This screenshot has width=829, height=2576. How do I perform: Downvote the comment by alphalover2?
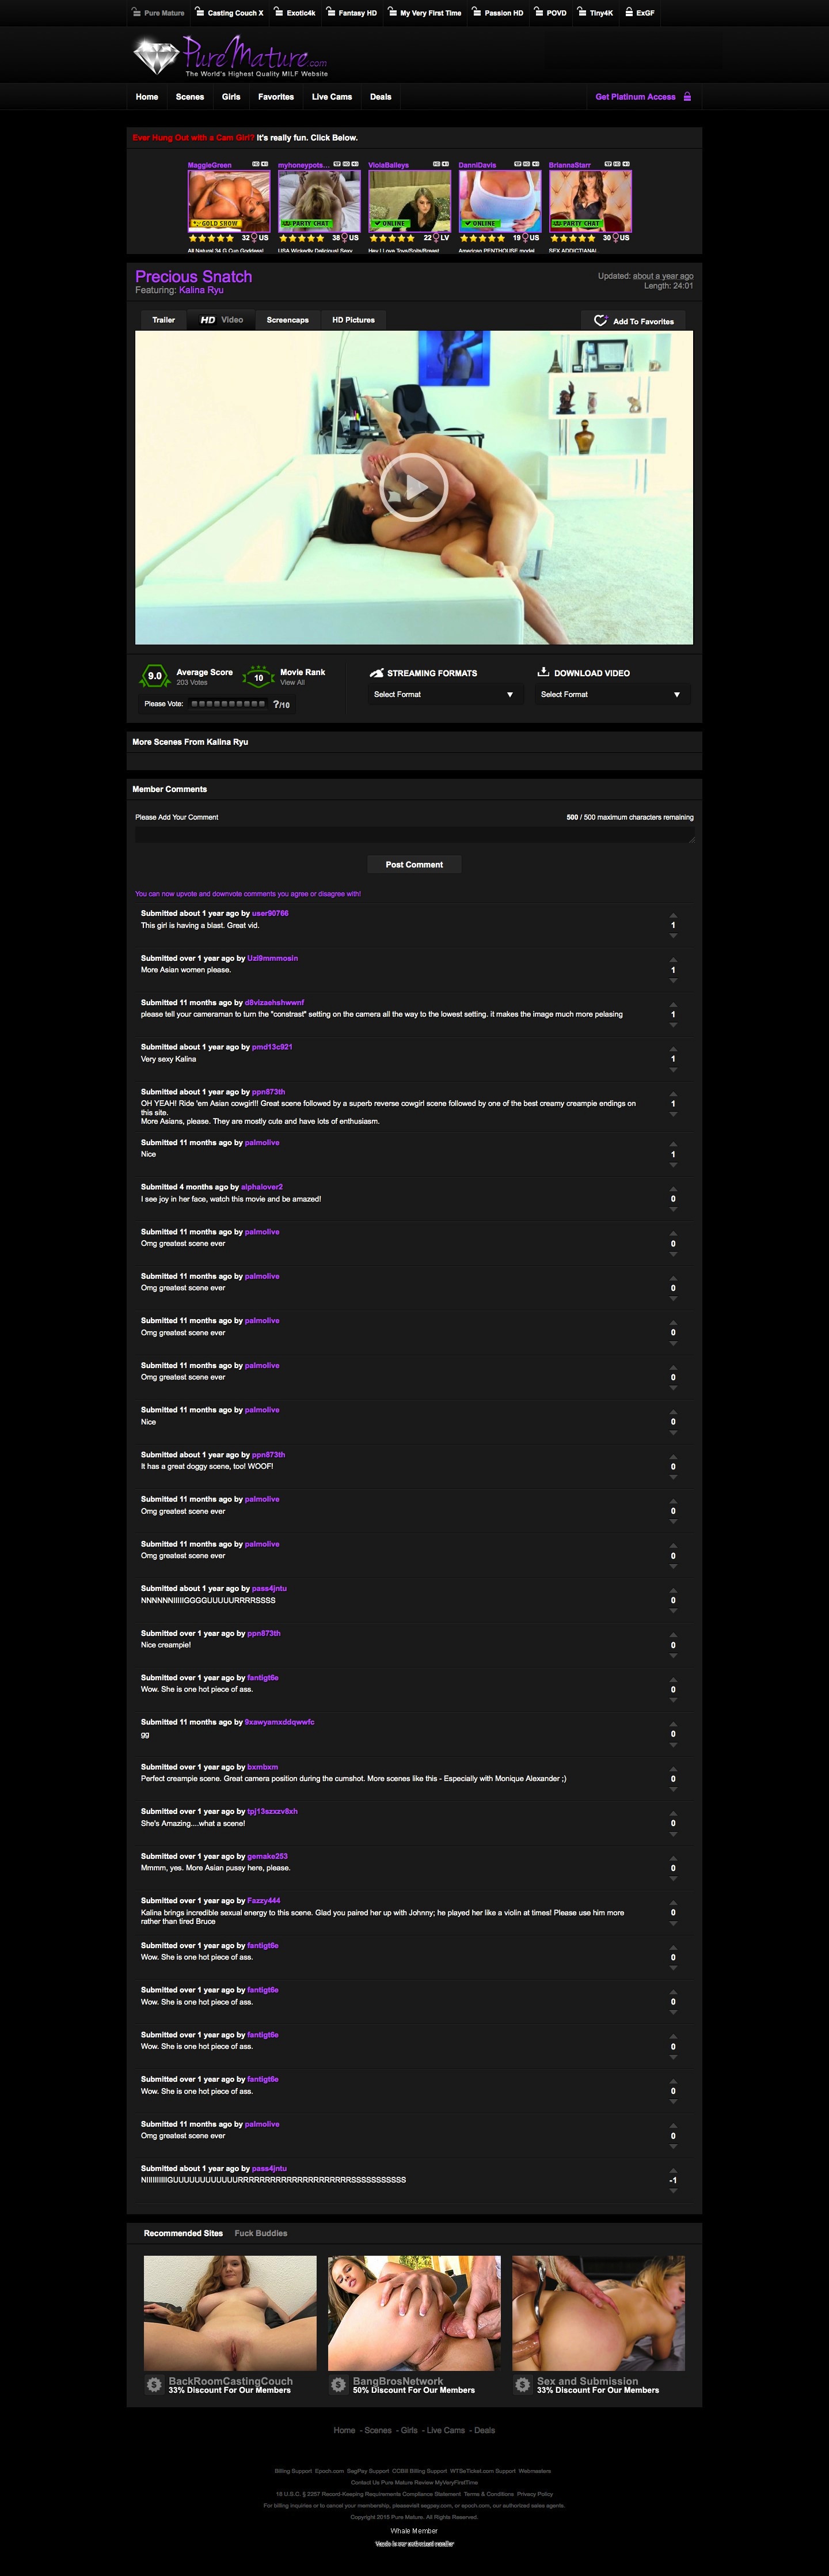click(673, 1209)
